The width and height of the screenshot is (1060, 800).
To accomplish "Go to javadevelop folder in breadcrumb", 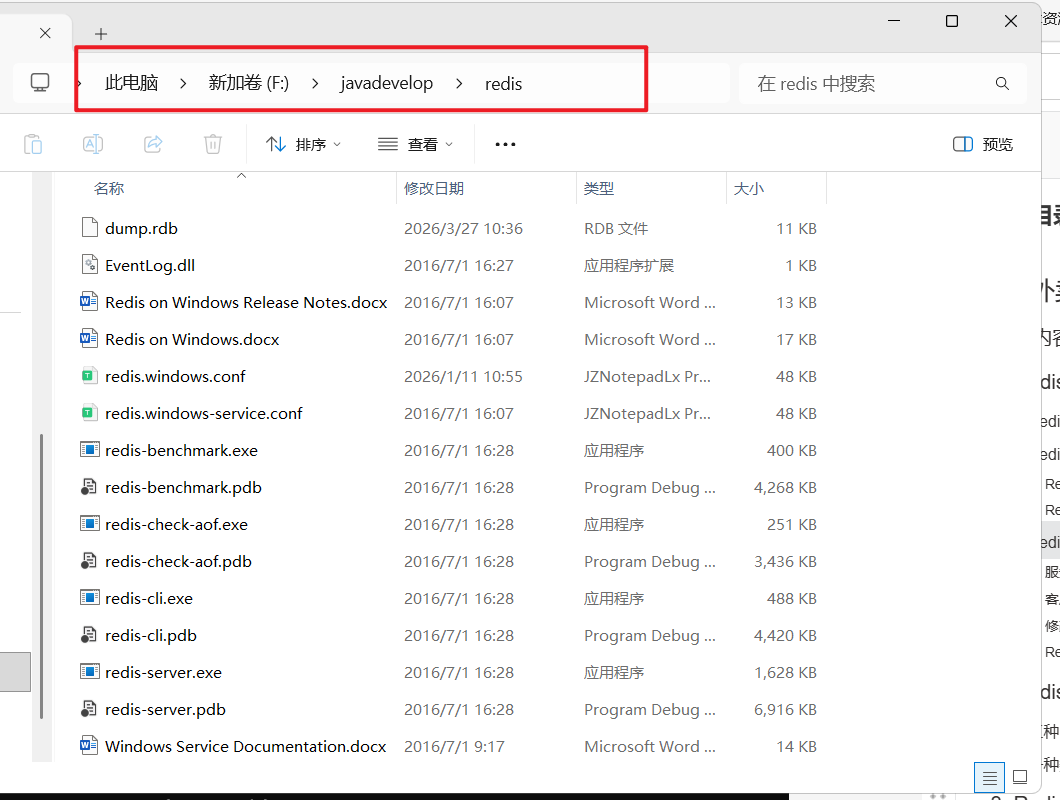I will (x=387, y=83).
